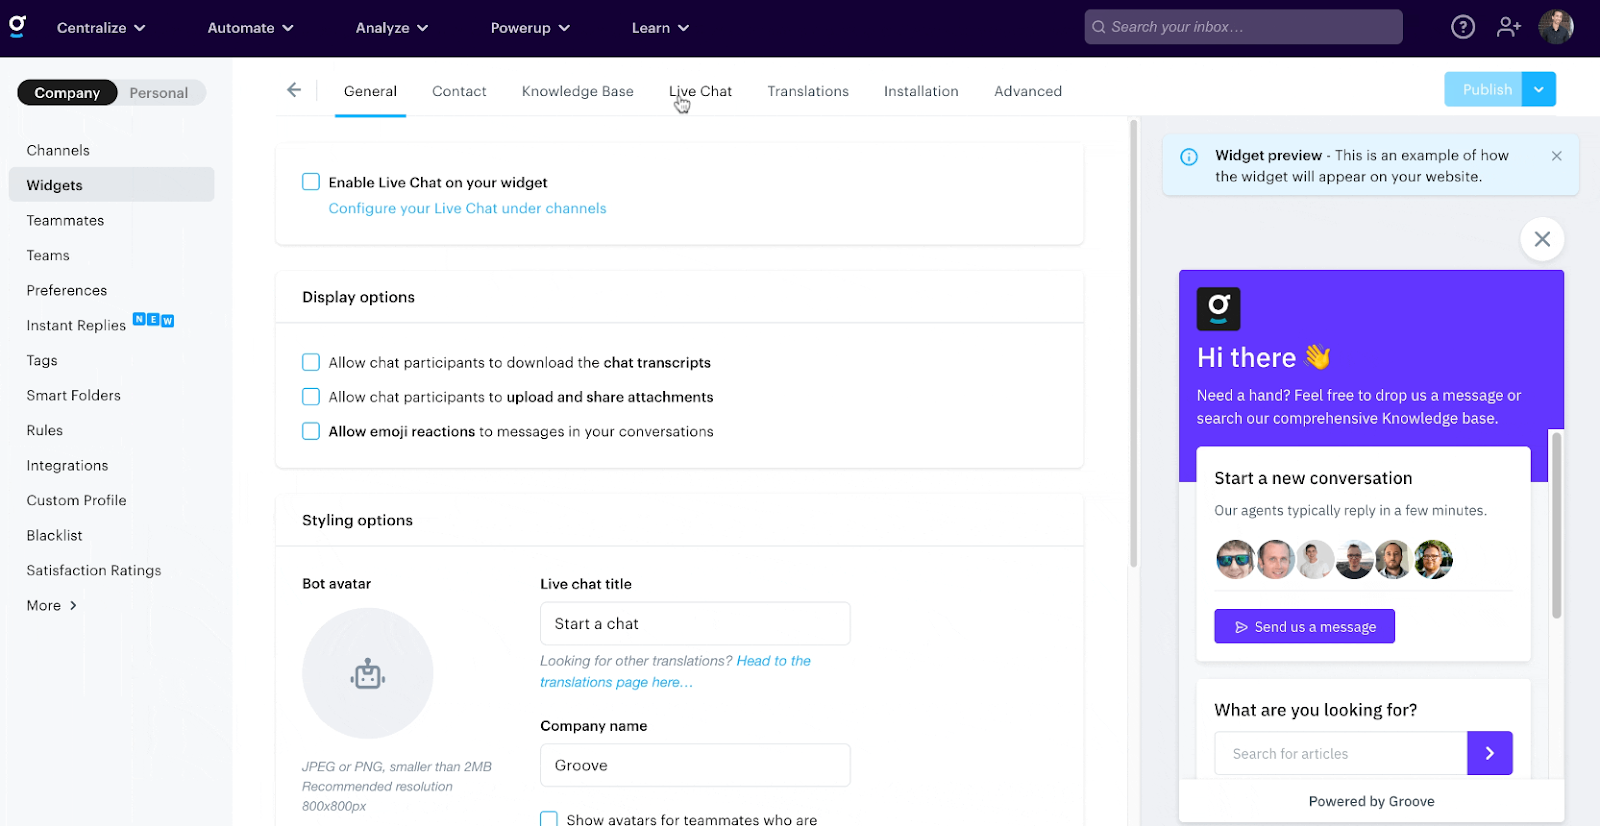This screenshot has width=1600, height=826.
Task: Click the blue article search arrow button
Action: click(x=1489, y=753)
